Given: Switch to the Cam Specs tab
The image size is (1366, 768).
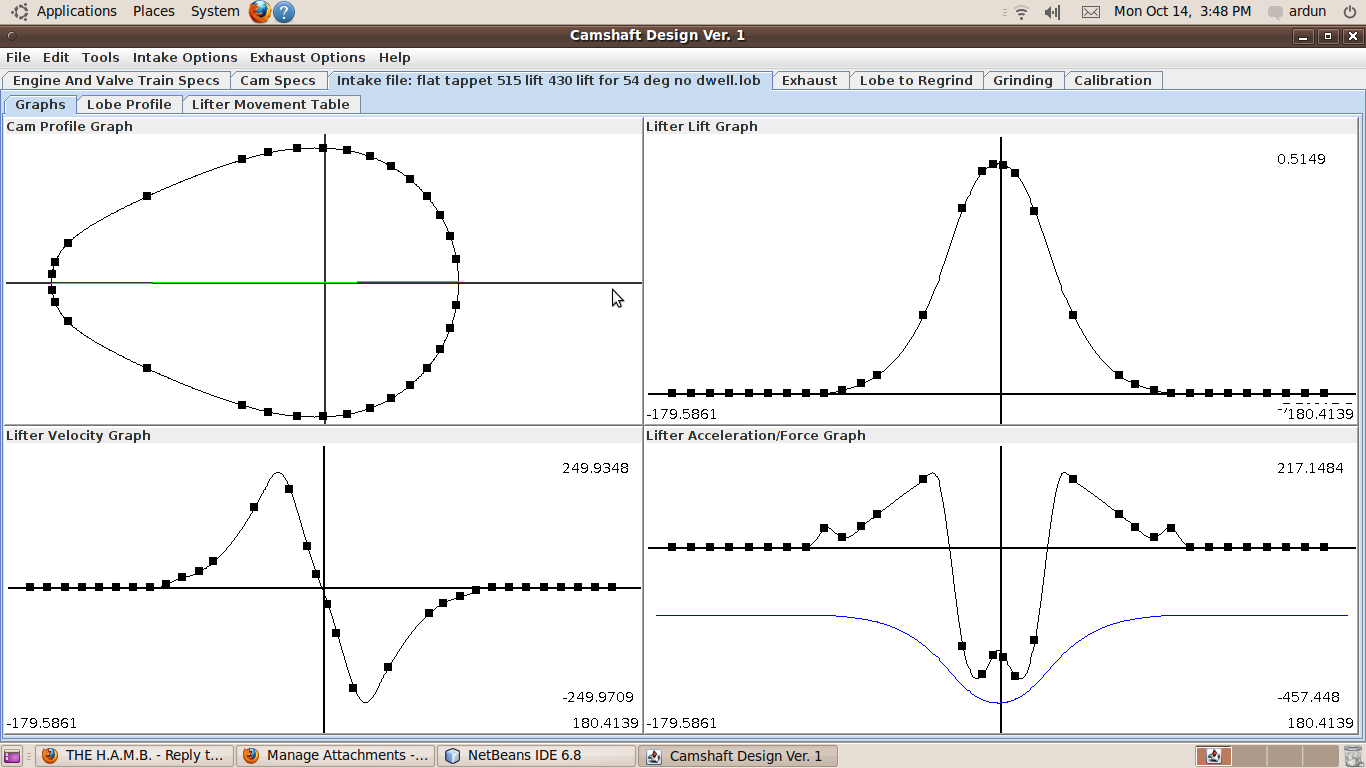Looking at the screenshot, I should tap(277, 81).
